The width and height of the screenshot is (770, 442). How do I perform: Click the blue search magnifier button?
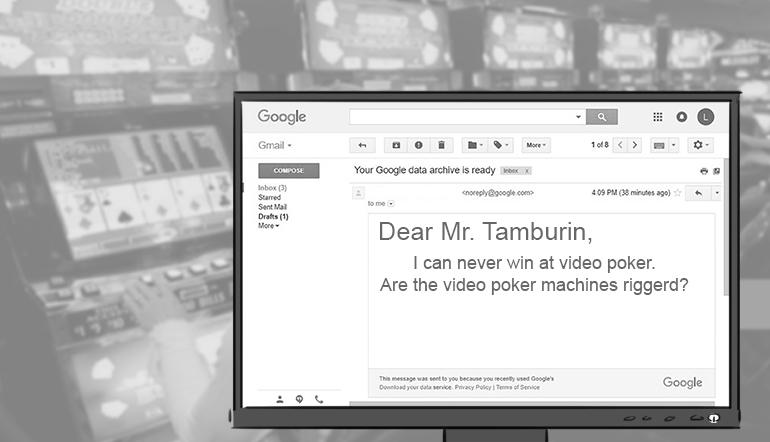602,117
